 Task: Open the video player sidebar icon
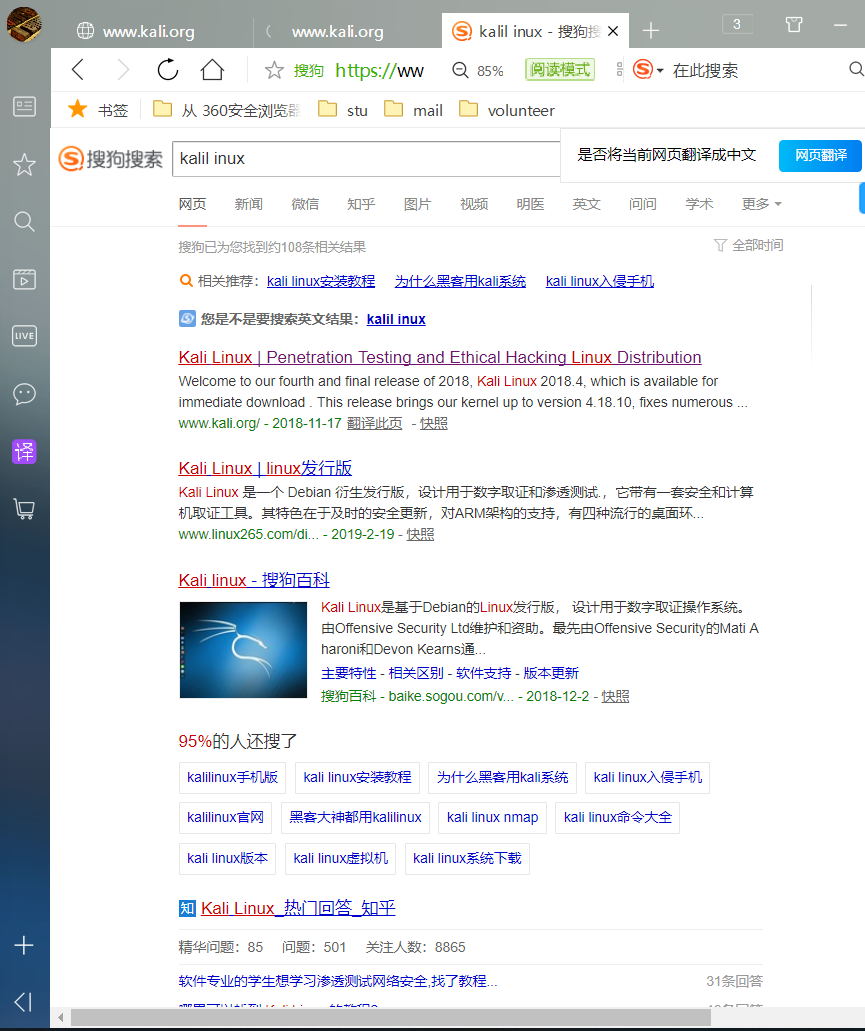24,279
